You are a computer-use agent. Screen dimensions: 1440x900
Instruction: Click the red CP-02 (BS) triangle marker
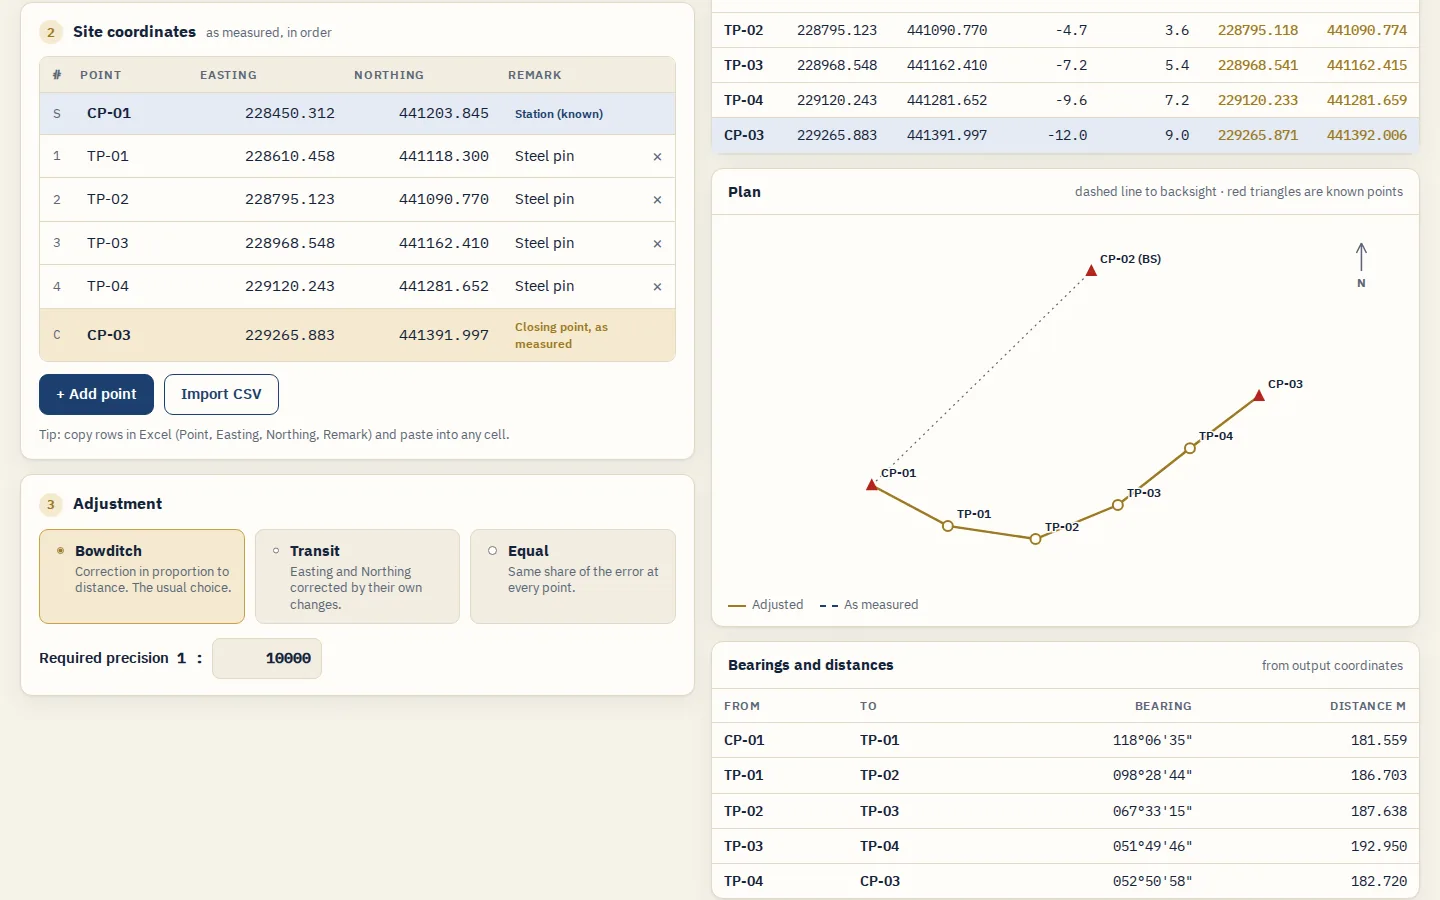click(1091, 270)
